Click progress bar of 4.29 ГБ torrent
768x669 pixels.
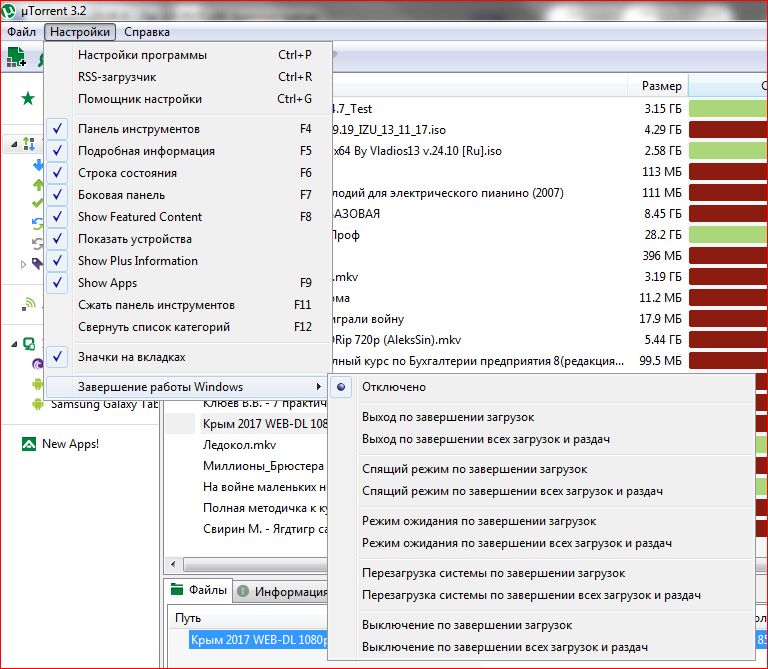[728, 130]
